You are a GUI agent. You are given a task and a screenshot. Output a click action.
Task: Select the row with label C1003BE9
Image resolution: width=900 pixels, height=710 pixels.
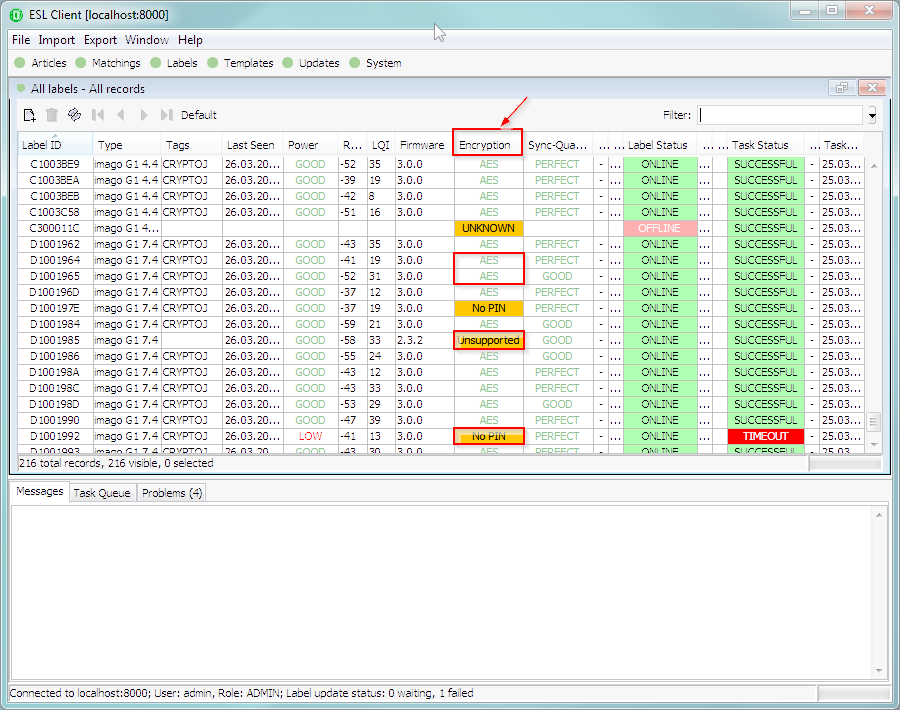pyautogui.click(x=440, y=164)
